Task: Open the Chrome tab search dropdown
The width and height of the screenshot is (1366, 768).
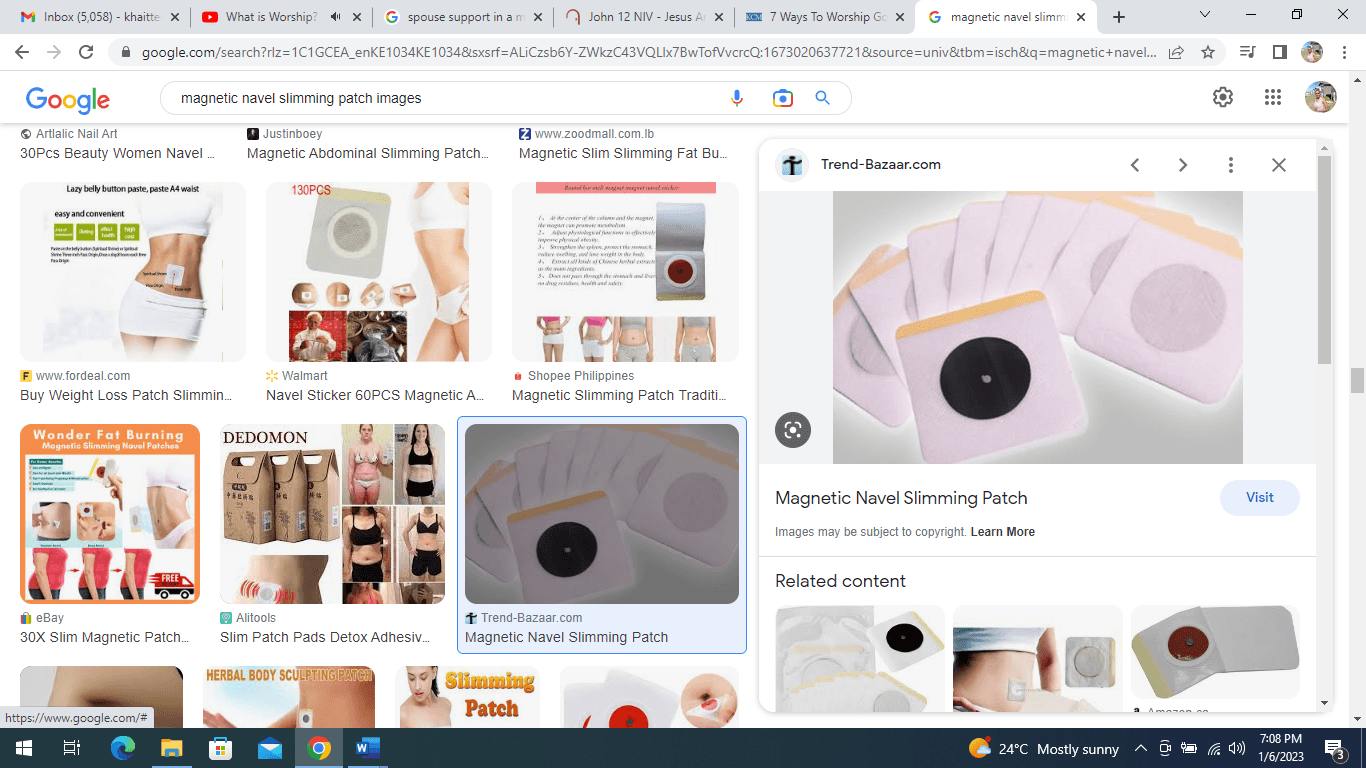Action: tap(1205, 16)
